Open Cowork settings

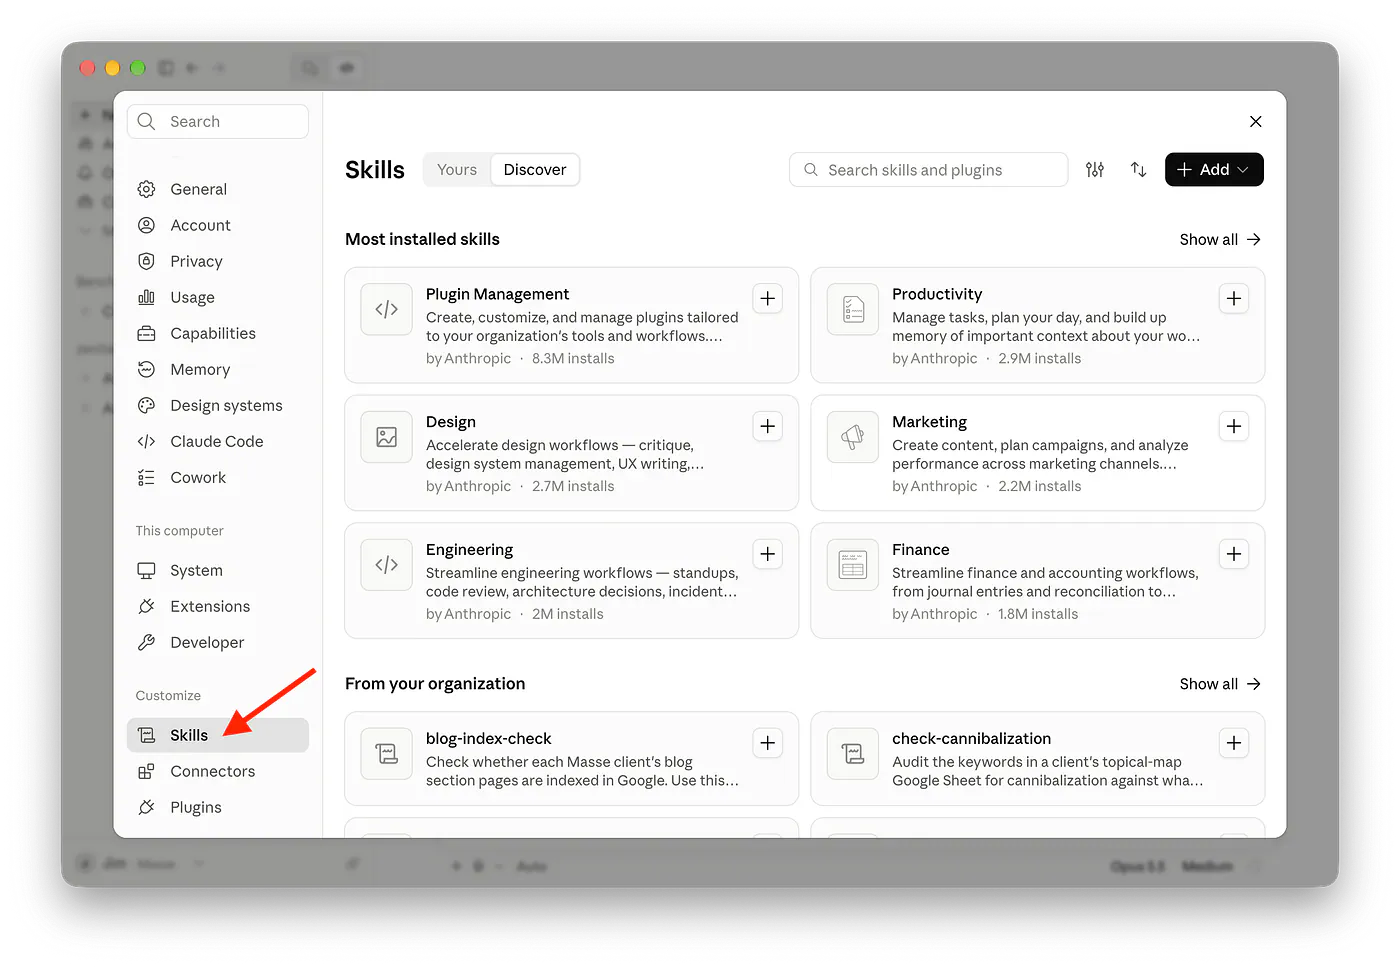coord(218,477)
